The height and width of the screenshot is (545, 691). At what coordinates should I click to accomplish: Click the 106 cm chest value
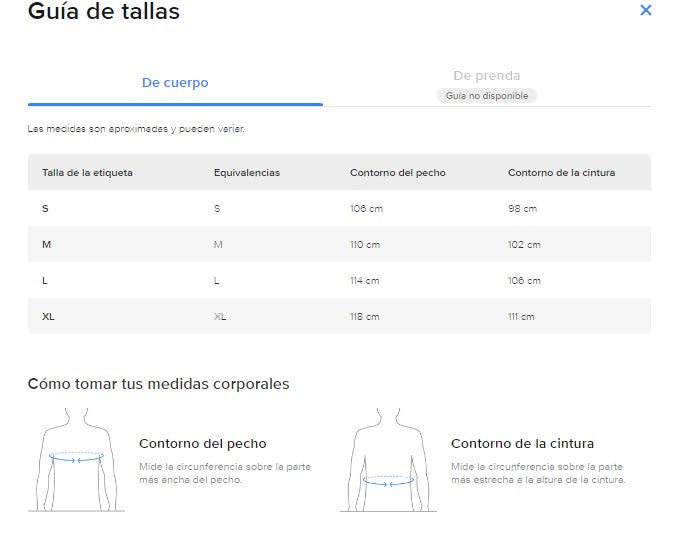pyautogui.click(x=364, y=209)
